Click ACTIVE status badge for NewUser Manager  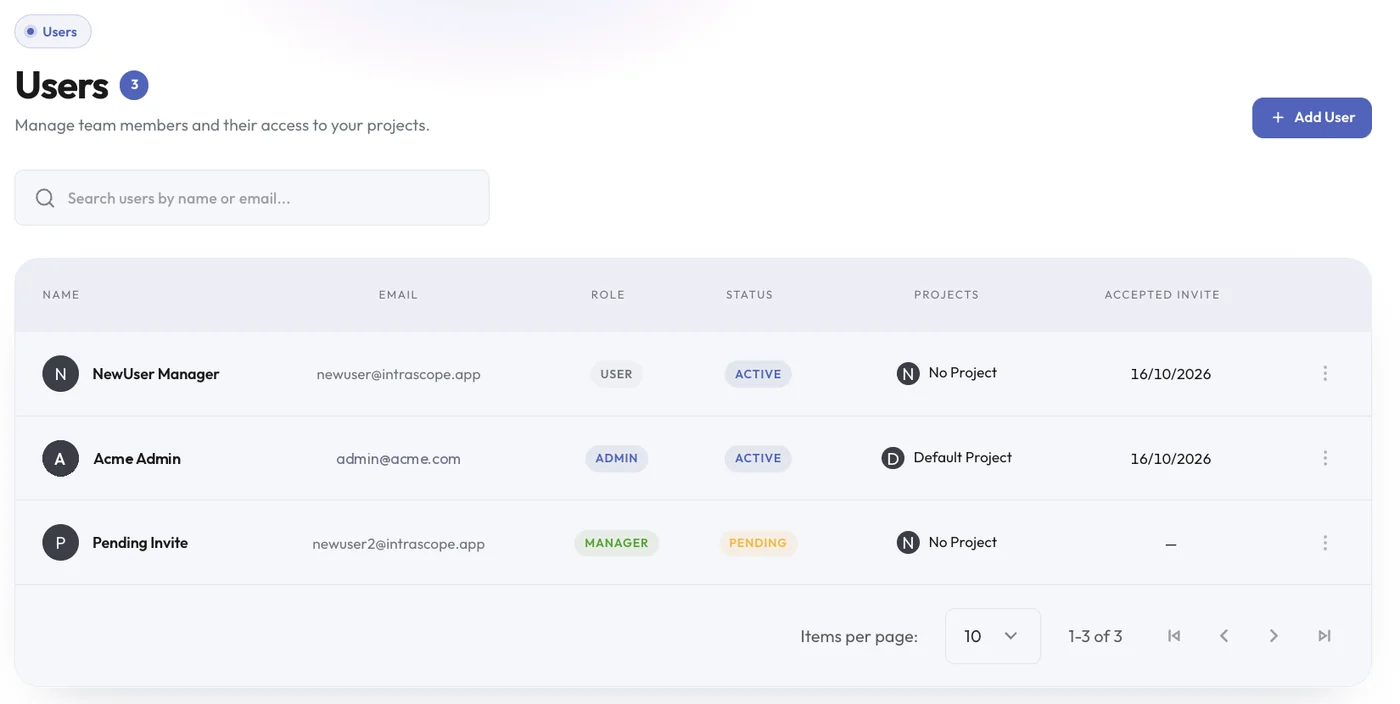(758, 374)
